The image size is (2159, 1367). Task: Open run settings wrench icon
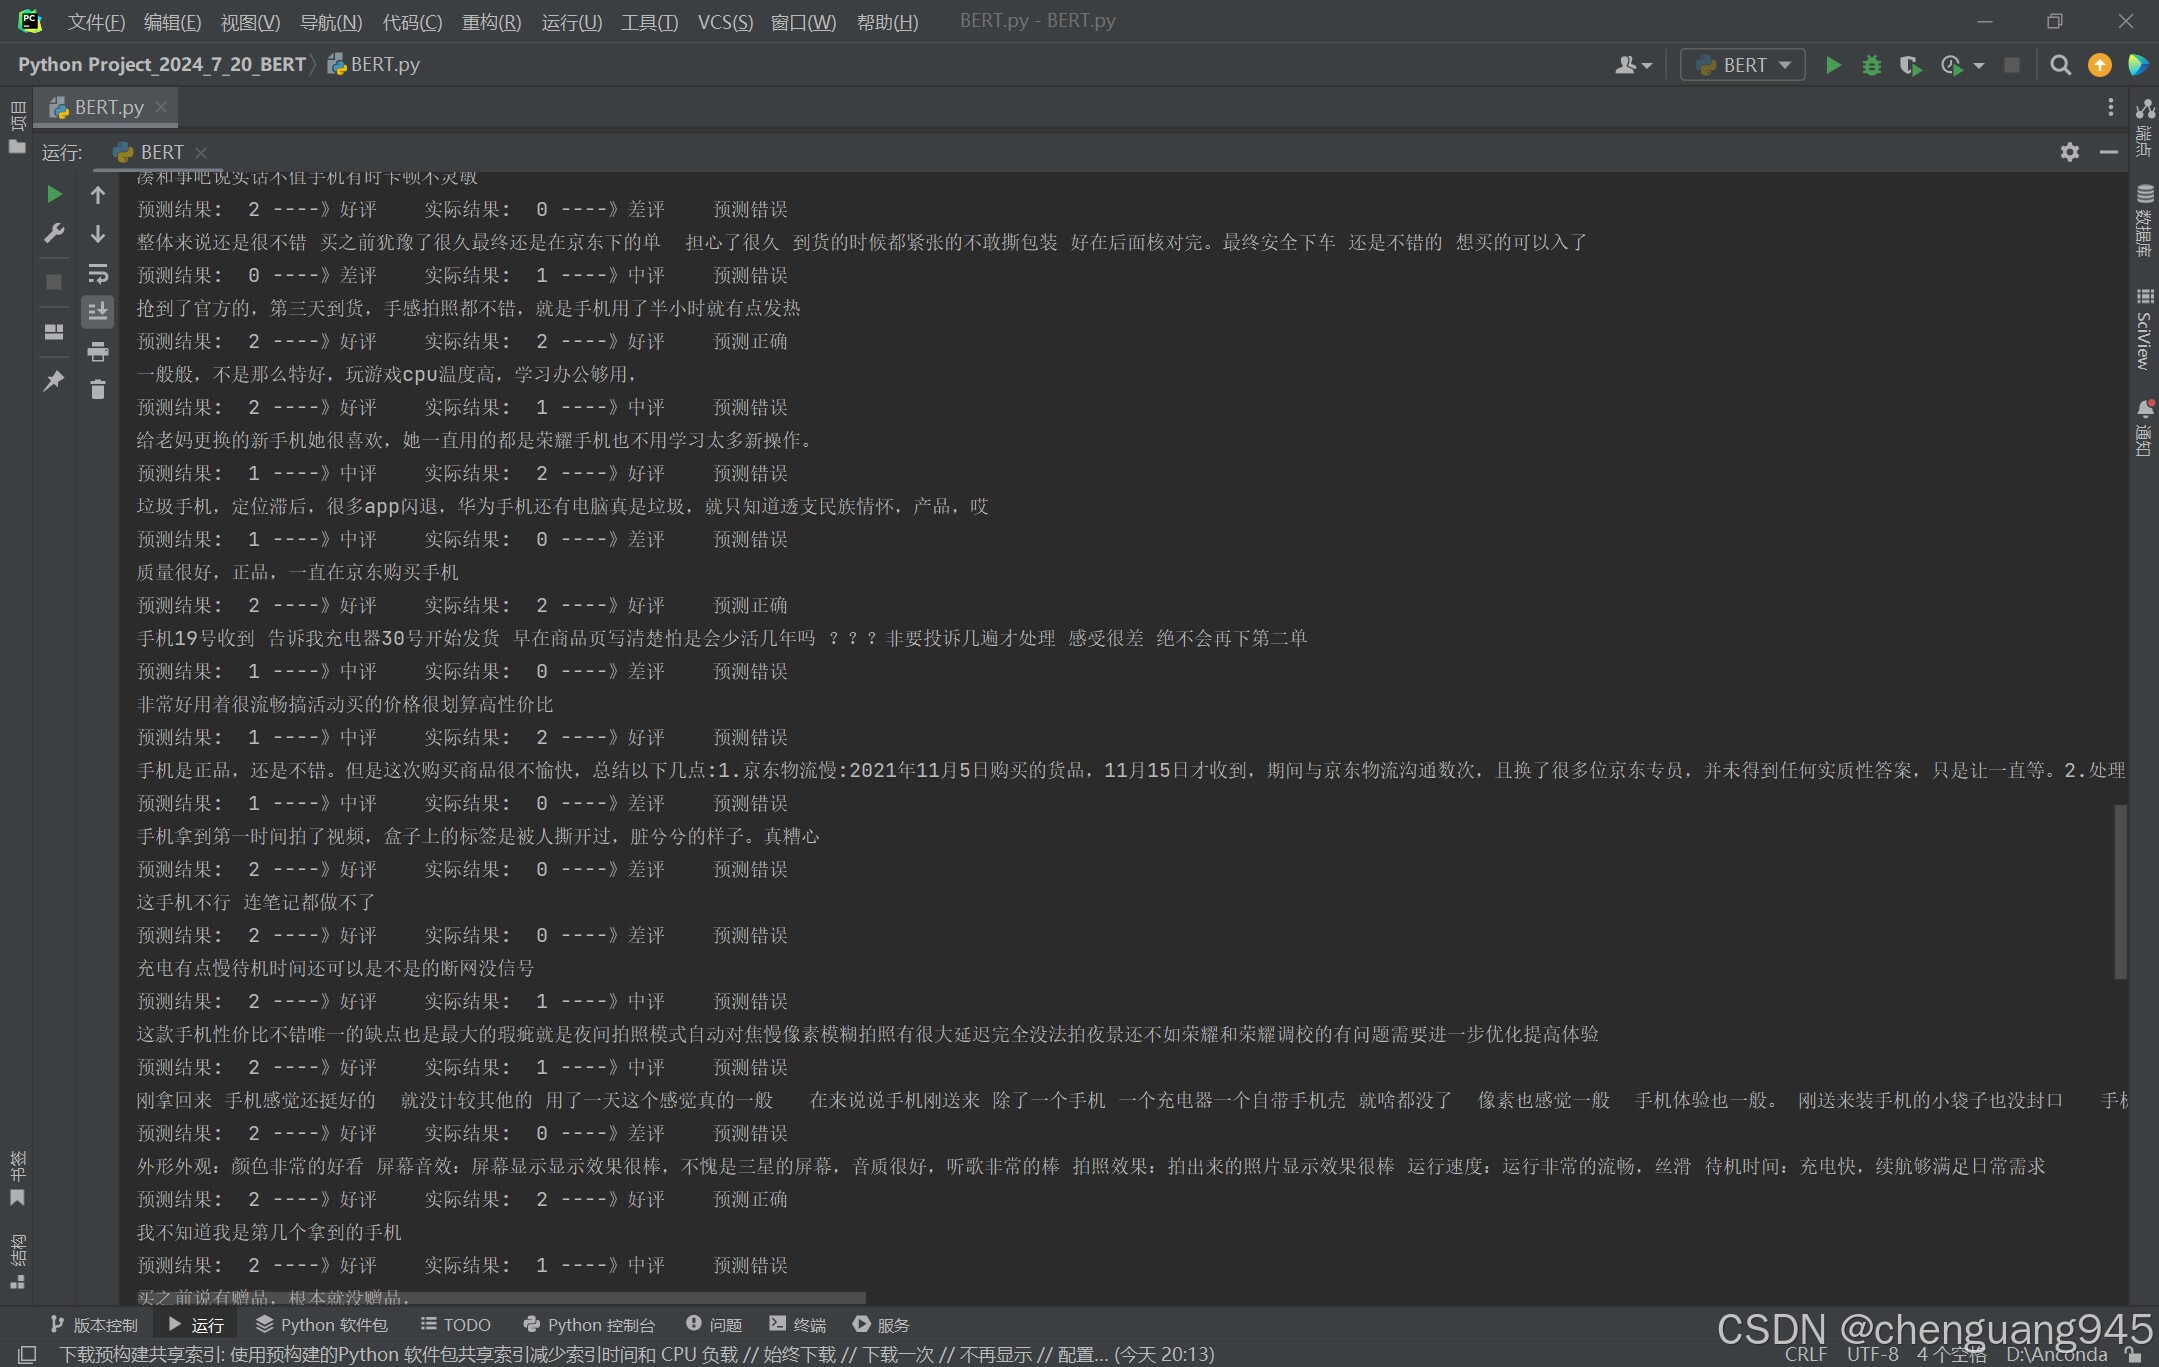54,233
